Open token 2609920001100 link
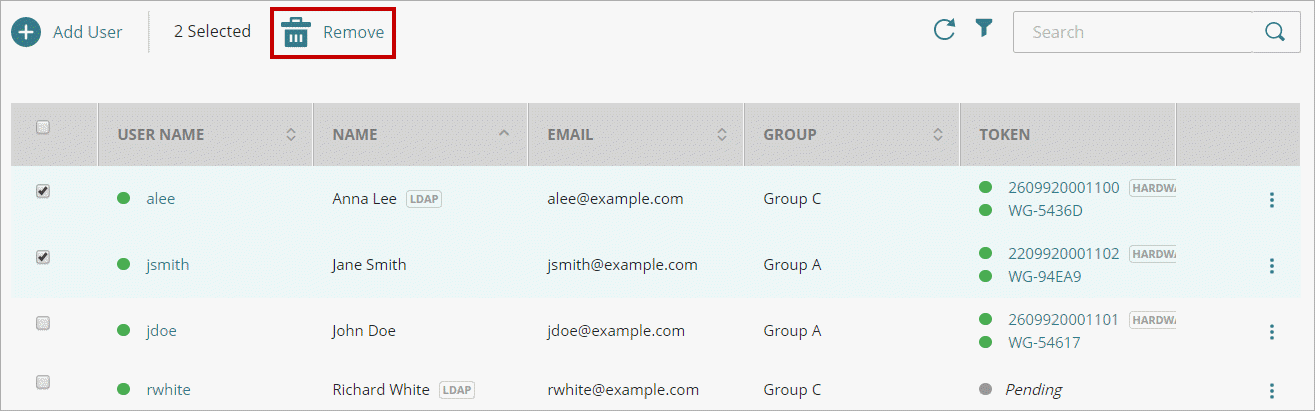The width and height of the screenshot is (1315, 411). click(1064, 187)
